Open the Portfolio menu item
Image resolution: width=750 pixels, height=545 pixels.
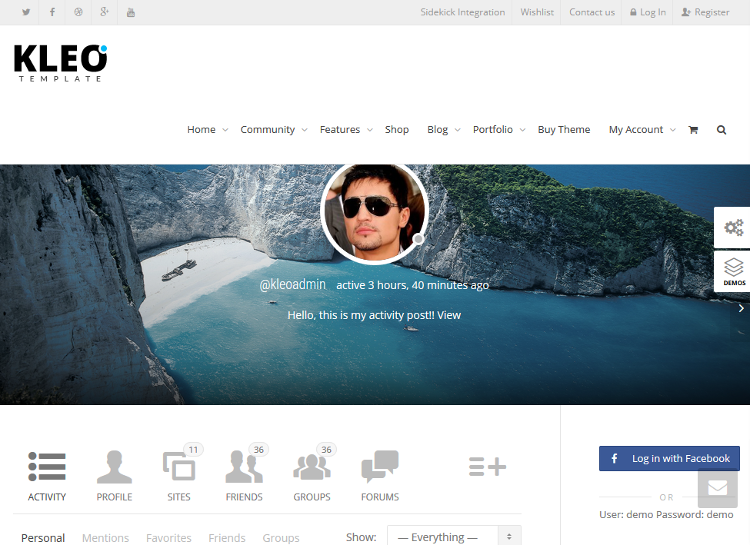click(x=493, y=130)
